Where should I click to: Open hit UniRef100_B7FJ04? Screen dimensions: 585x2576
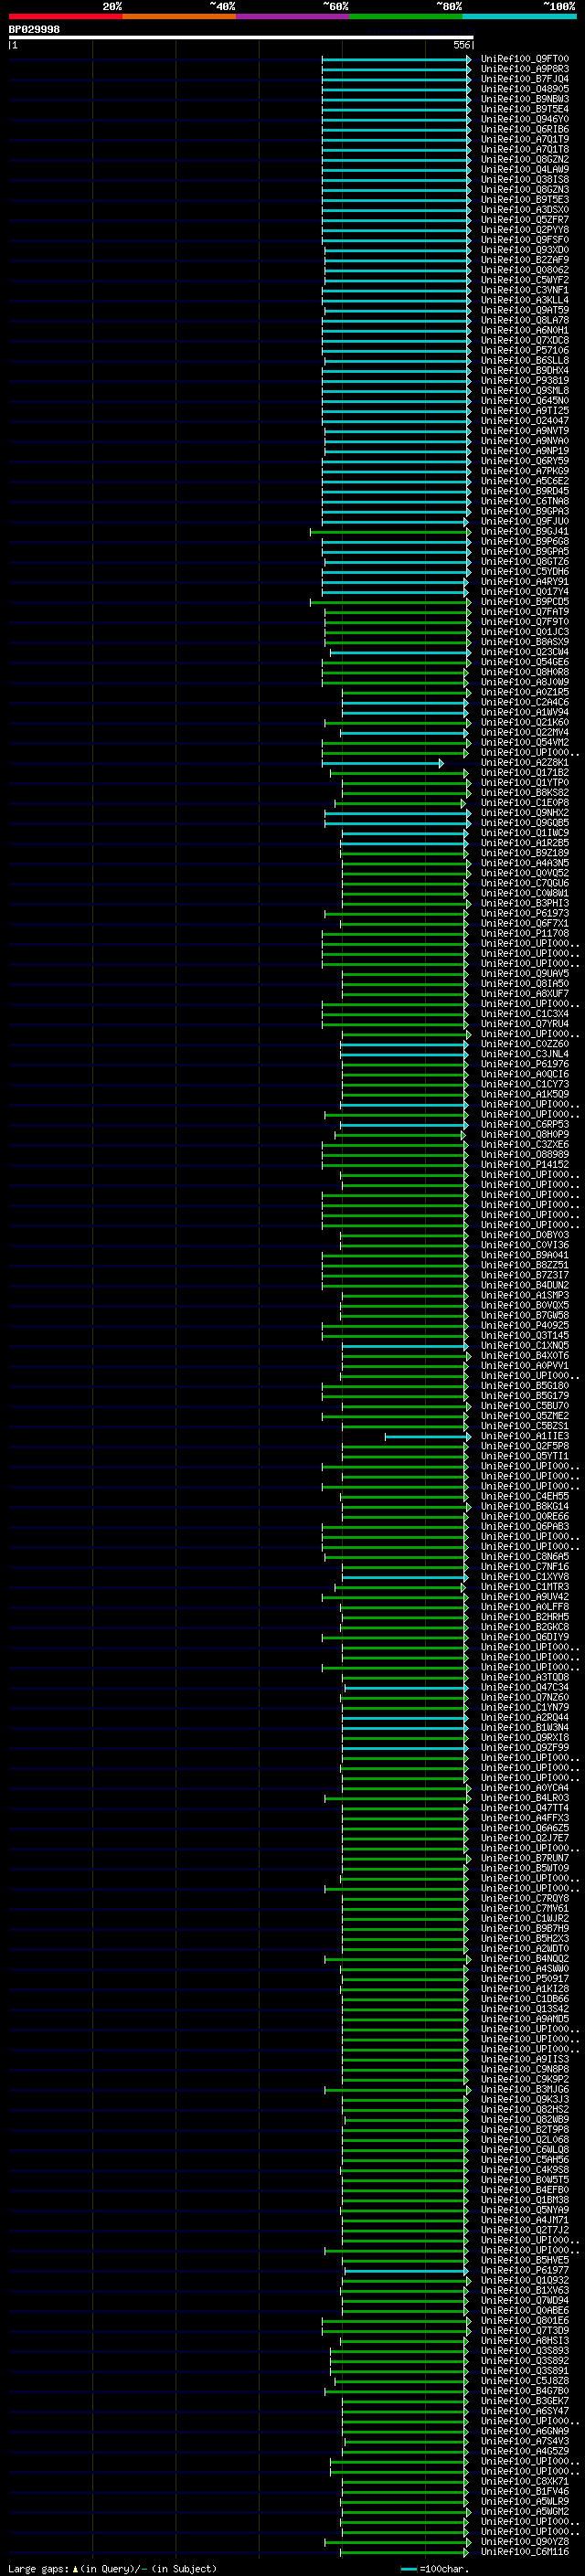[x=525, y=79]
